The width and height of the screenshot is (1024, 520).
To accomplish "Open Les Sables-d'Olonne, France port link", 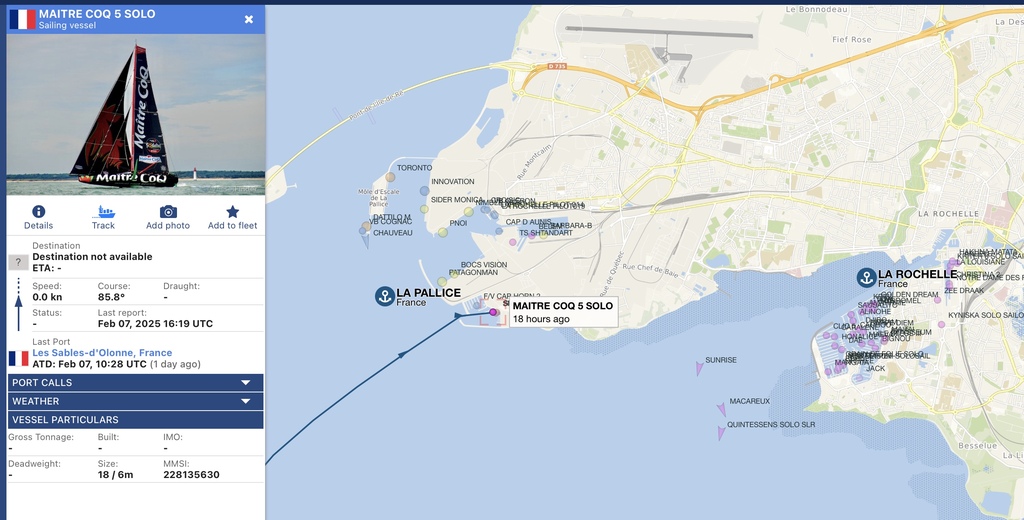I will click(x=103, y=353).
